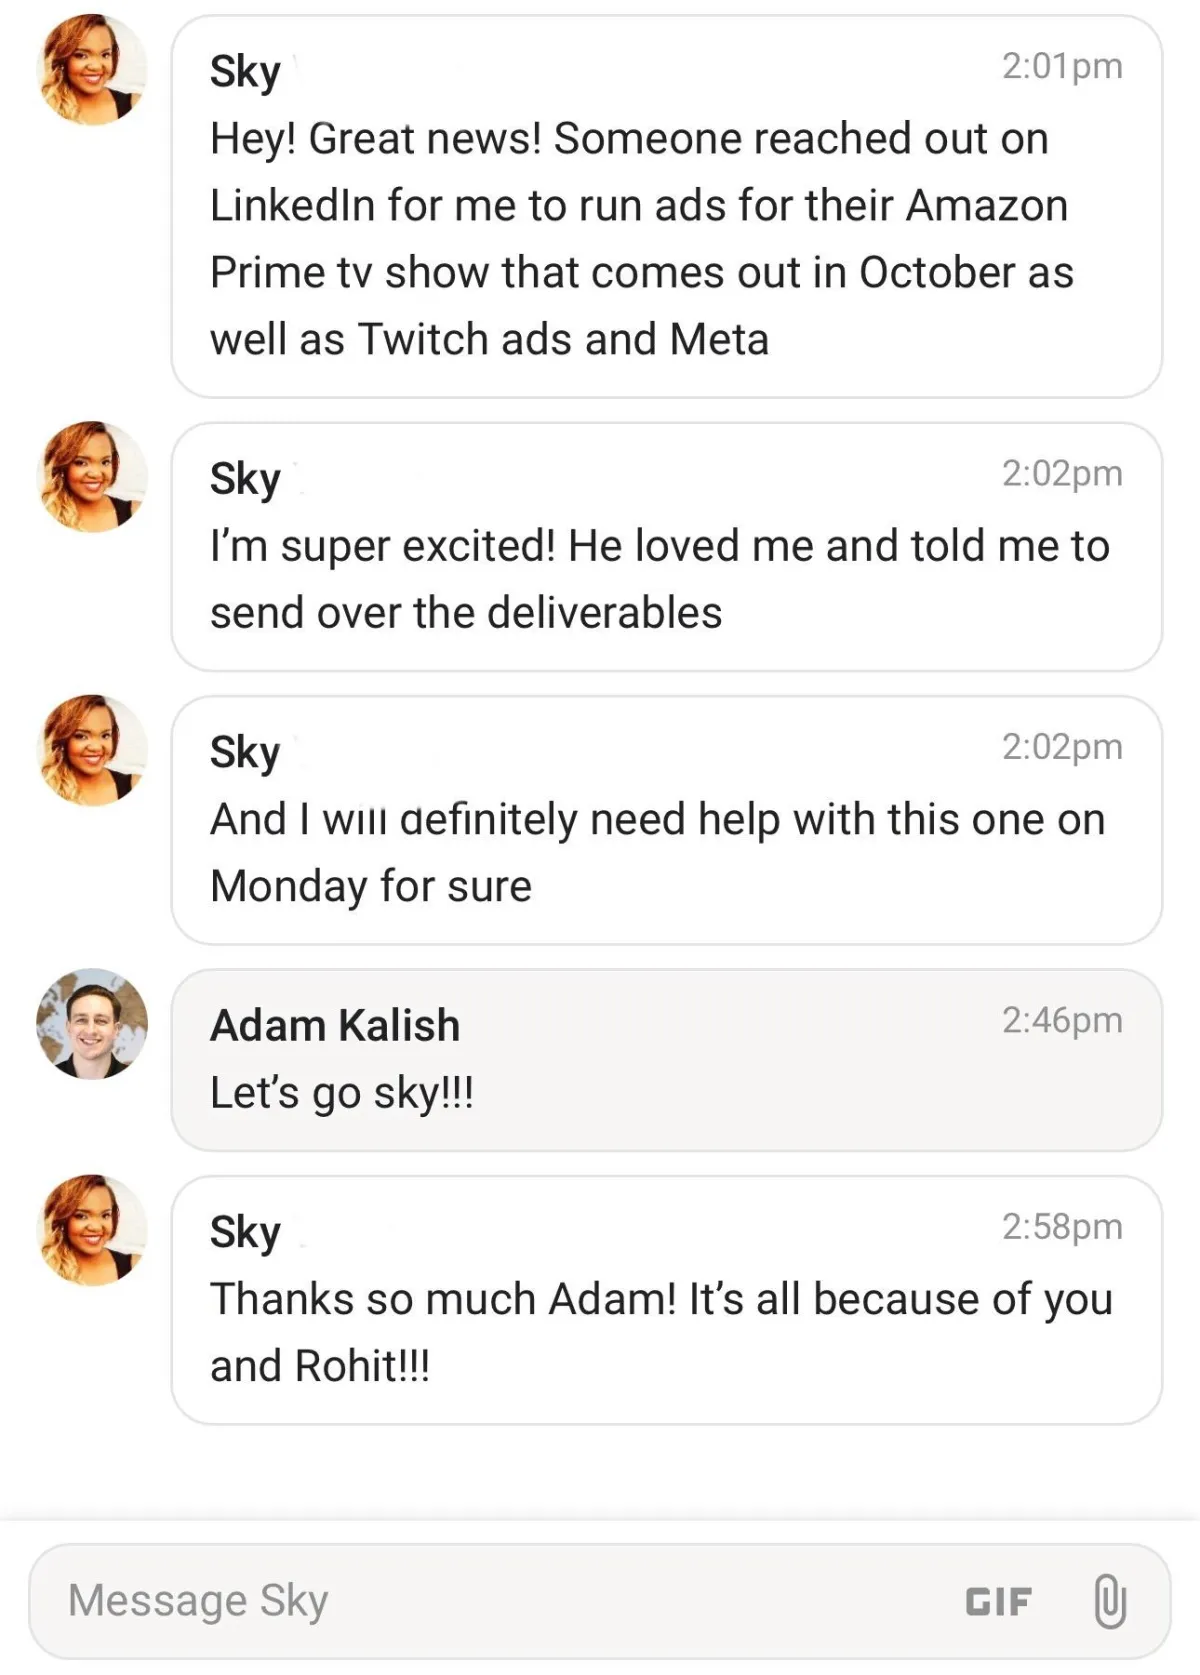Click the 2:46pm timestamp on Adam's message

[1062, 1020]
